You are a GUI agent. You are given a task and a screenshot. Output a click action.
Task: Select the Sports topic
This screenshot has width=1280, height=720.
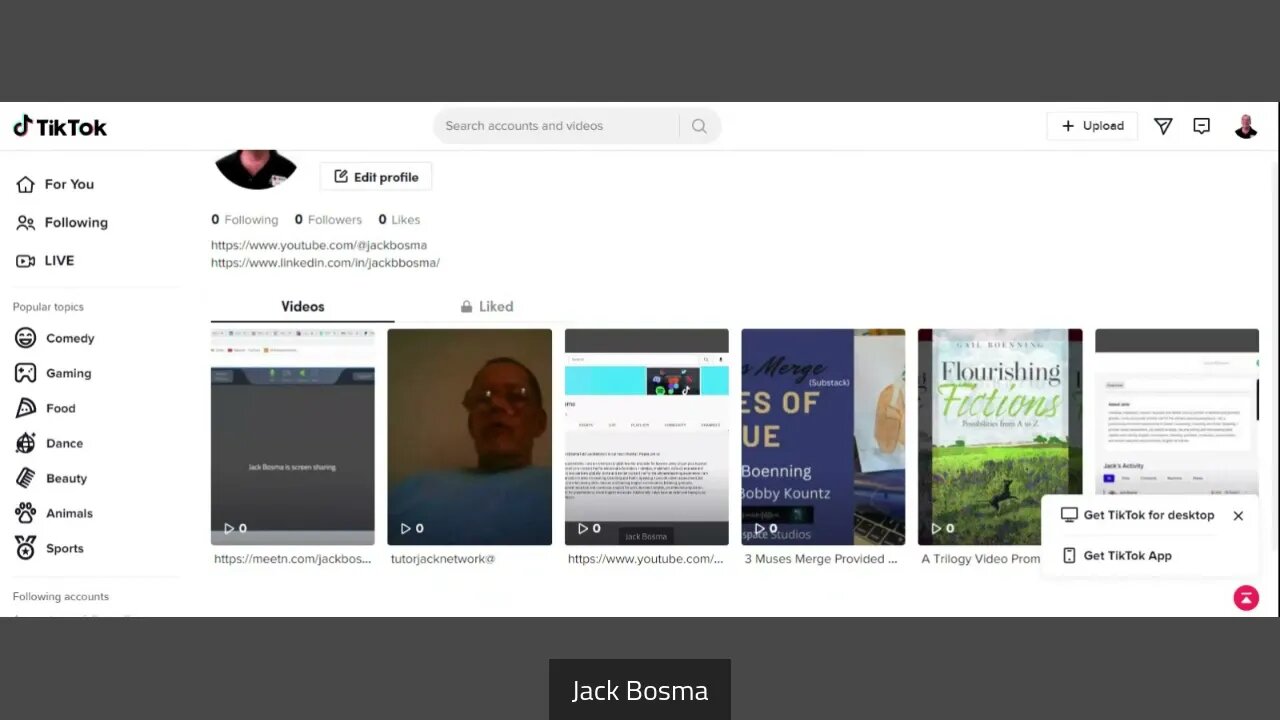coord(49,548)
